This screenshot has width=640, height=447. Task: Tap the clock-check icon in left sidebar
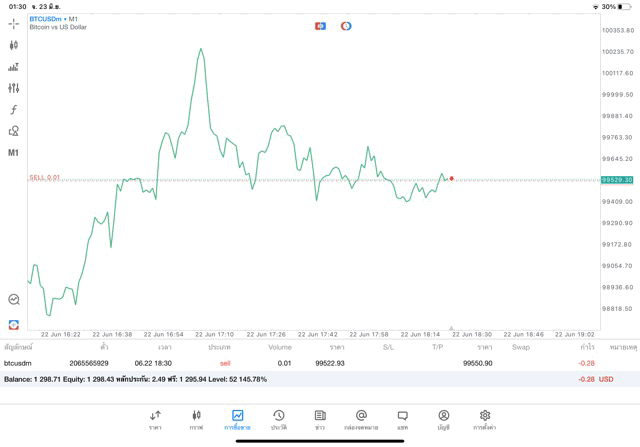pos(14,299)
